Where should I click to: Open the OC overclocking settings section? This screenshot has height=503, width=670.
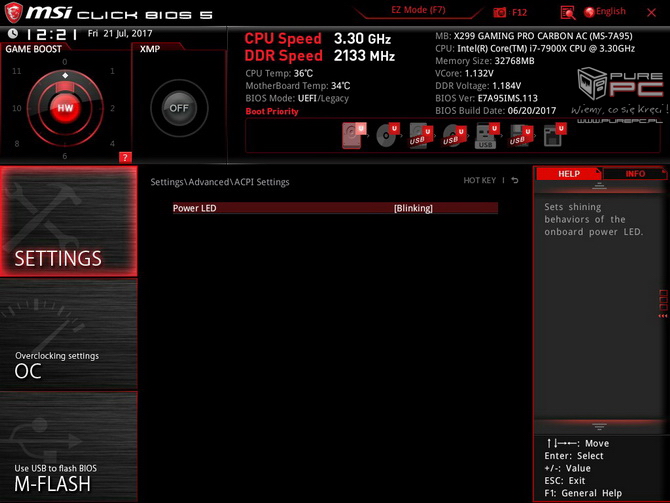69,335
